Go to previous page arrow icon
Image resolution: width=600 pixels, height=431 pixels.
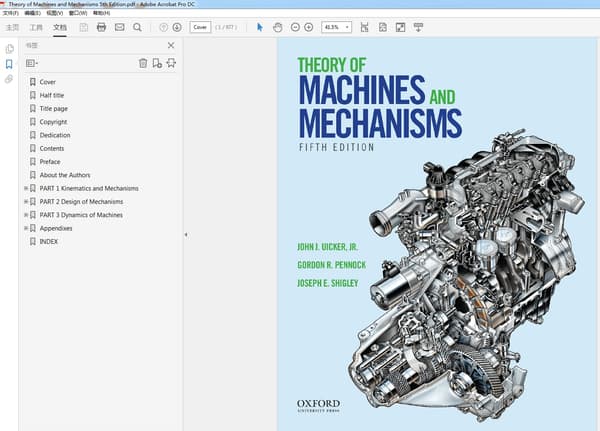(x=163, y=27)
